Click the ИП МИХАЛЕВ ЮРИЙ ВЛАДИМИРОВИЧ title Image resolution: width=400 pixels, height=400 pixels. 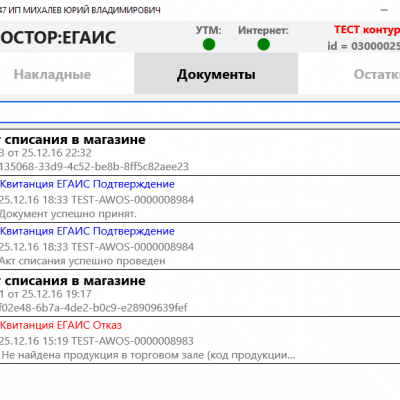pos(84,10)
